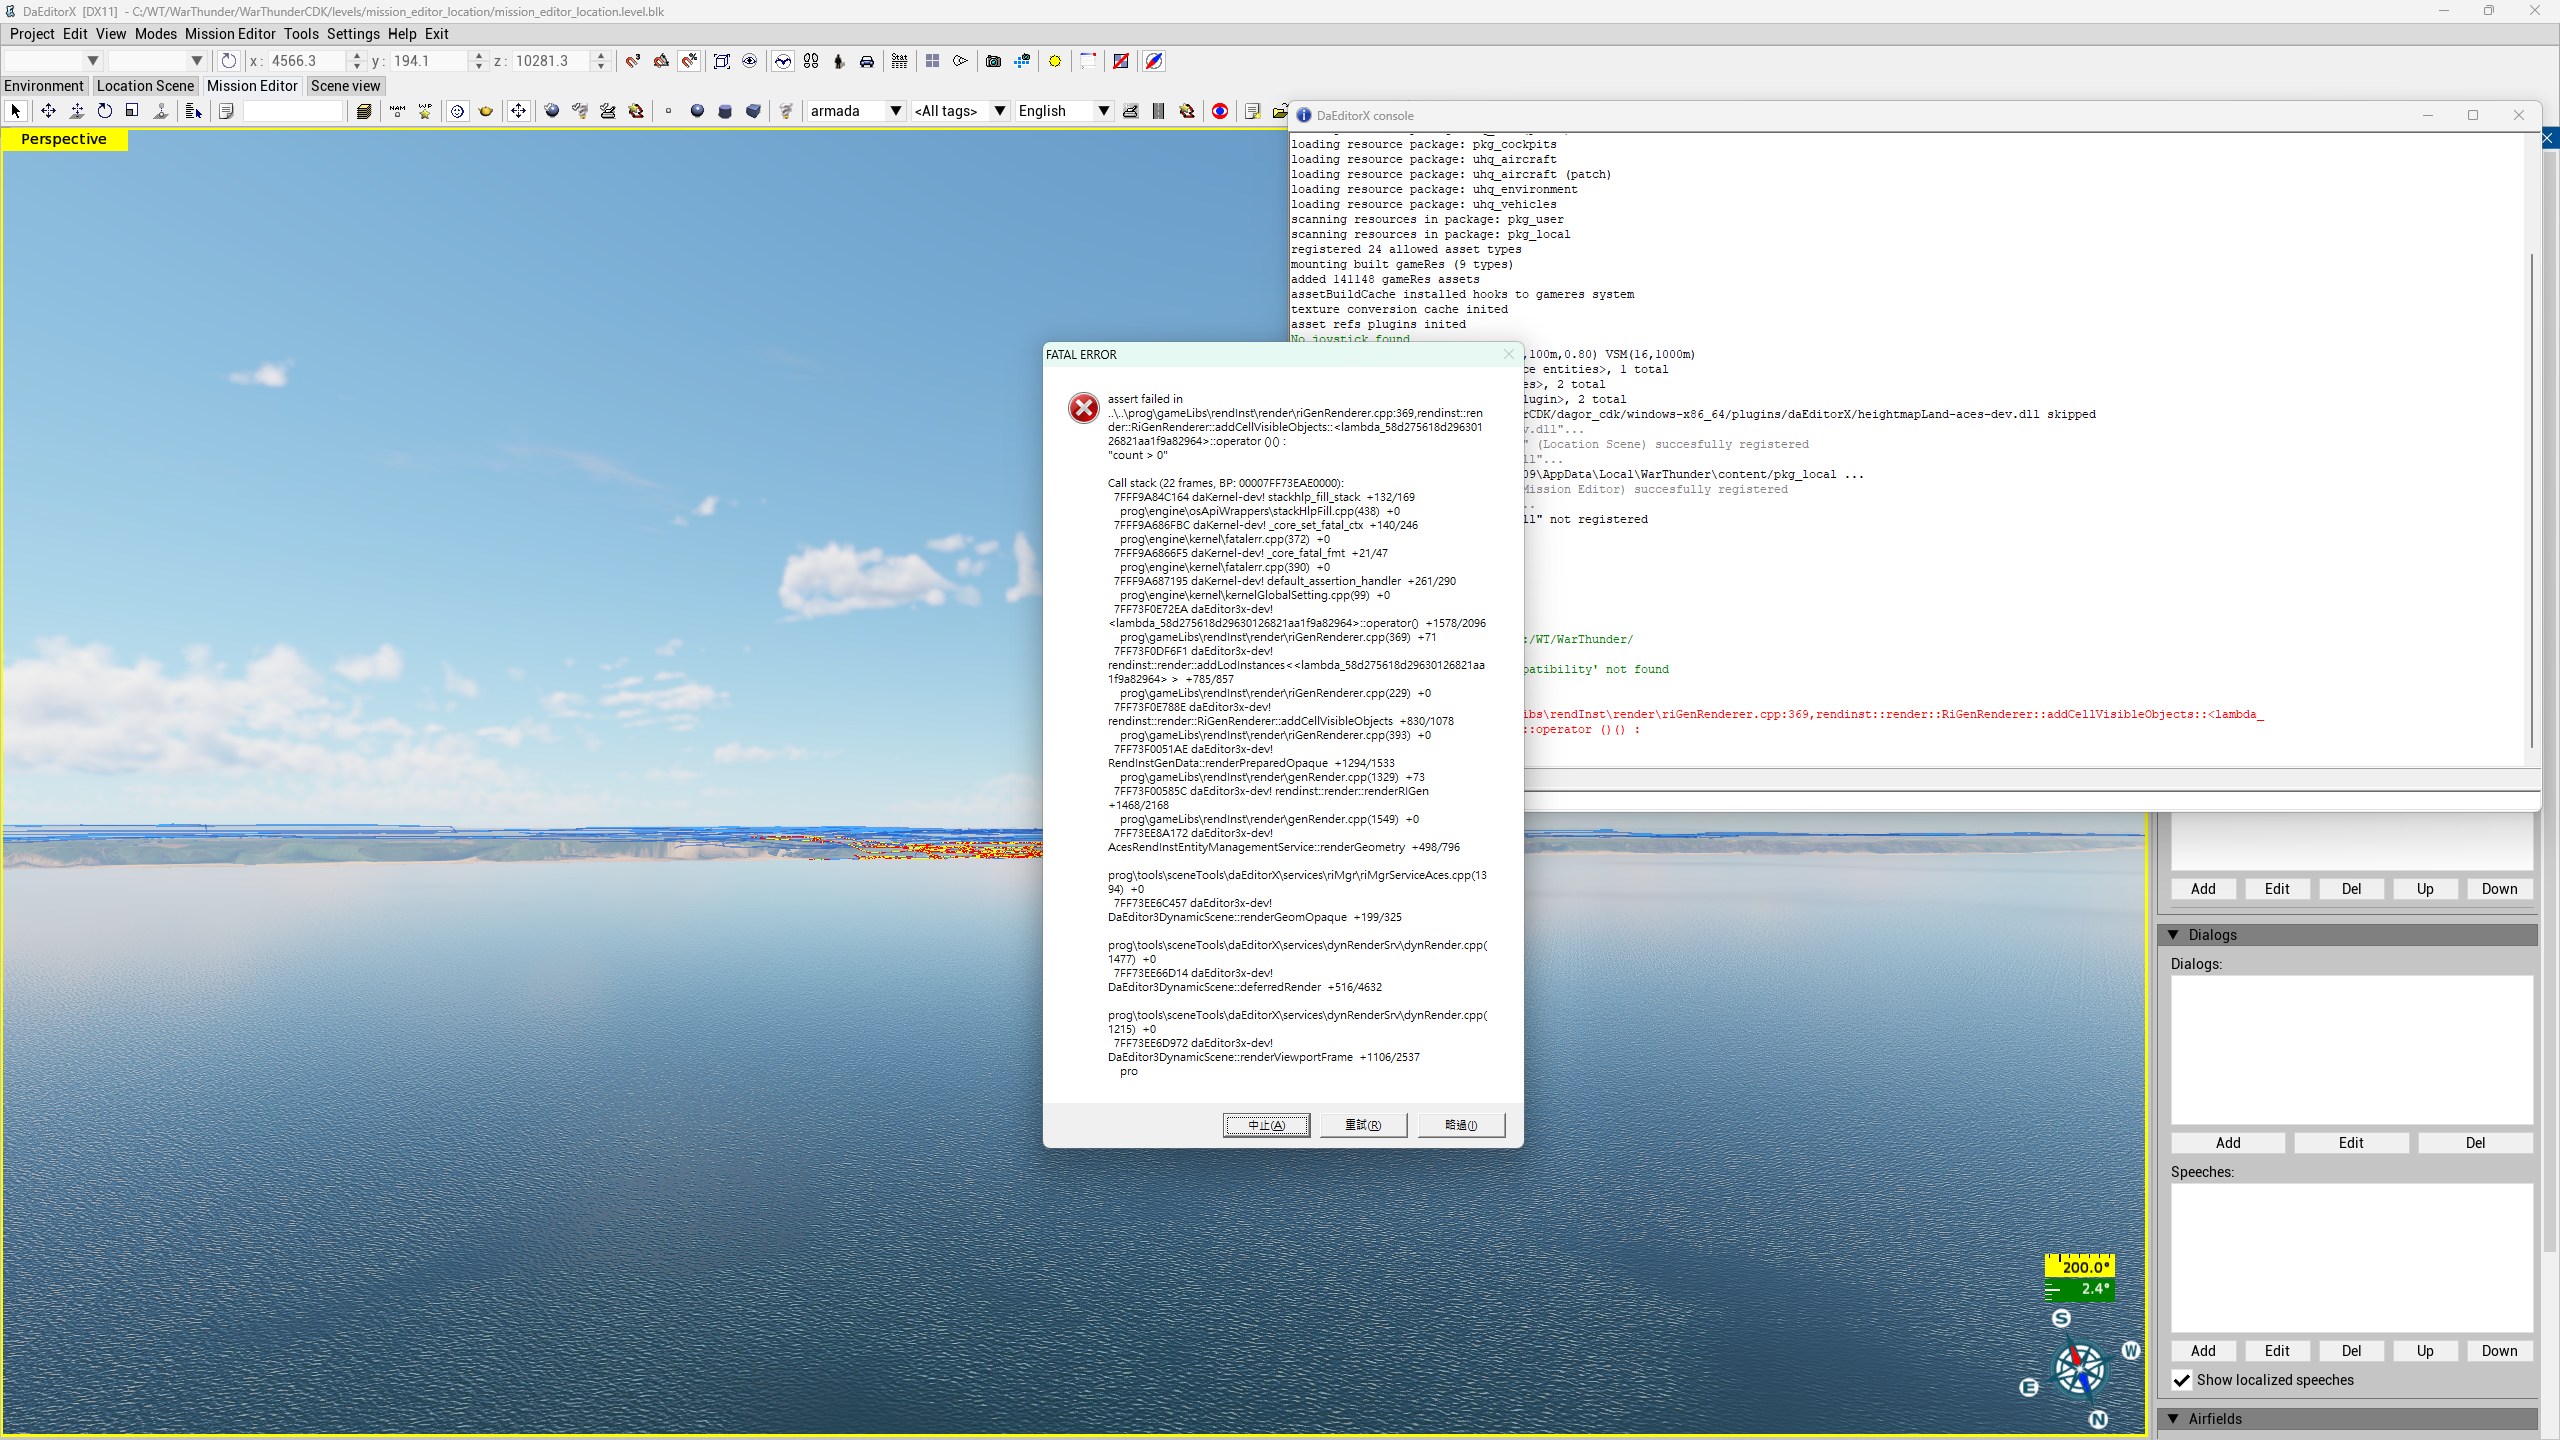
Task: Click the camera screenshot icon
Action: coord(993,61)
